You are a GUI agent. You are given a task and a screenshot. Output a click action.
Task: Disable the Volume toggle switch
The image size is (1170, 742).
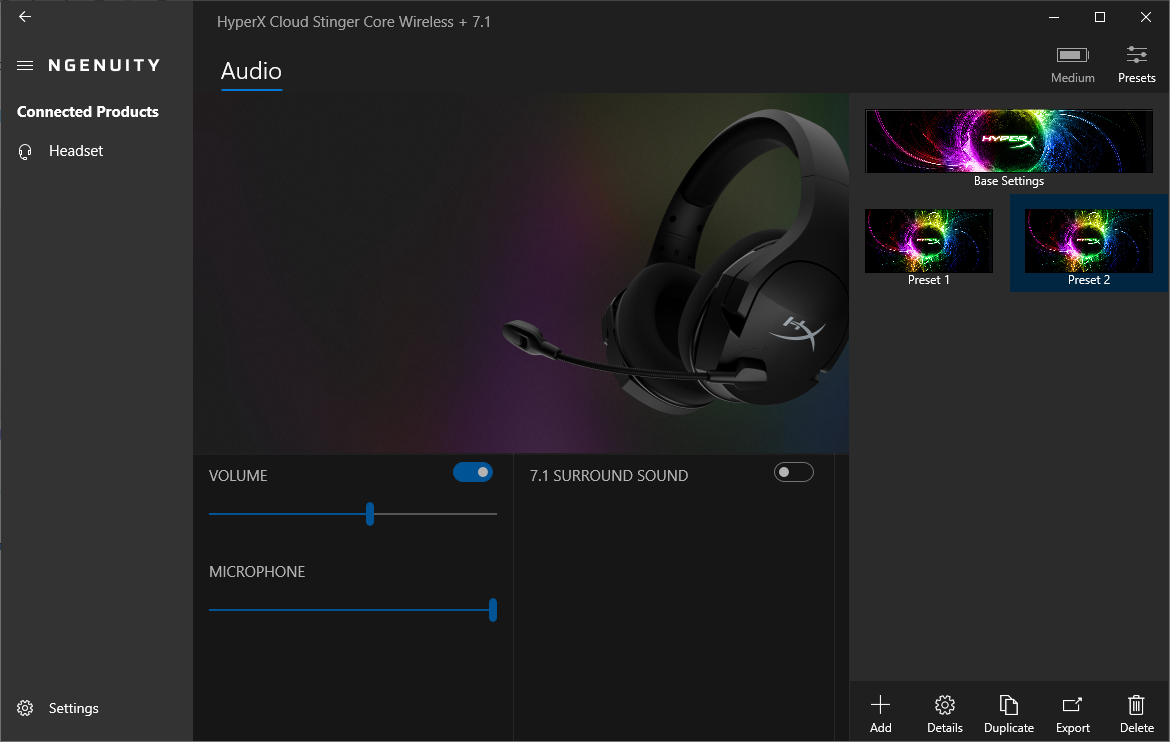pos(472,473)
